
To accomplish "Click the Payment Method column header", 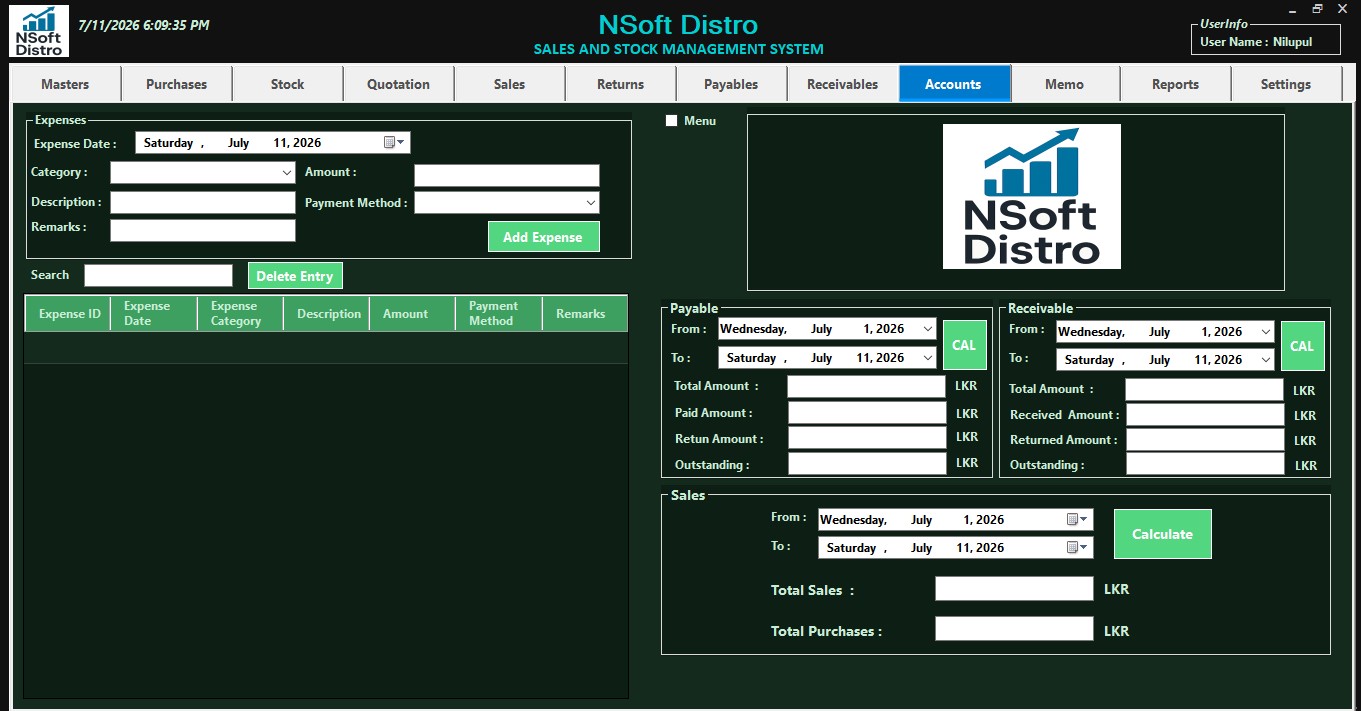I will pos(499,314).
